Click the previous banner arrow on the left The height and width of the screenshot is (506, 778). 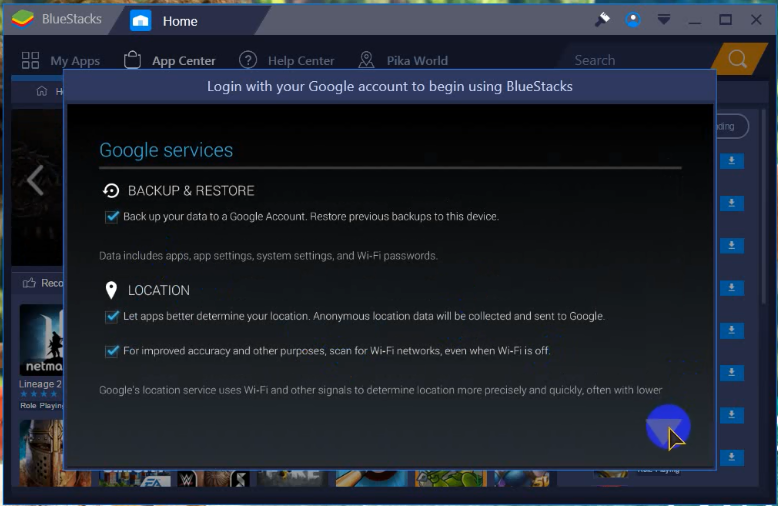pos(35,180)
